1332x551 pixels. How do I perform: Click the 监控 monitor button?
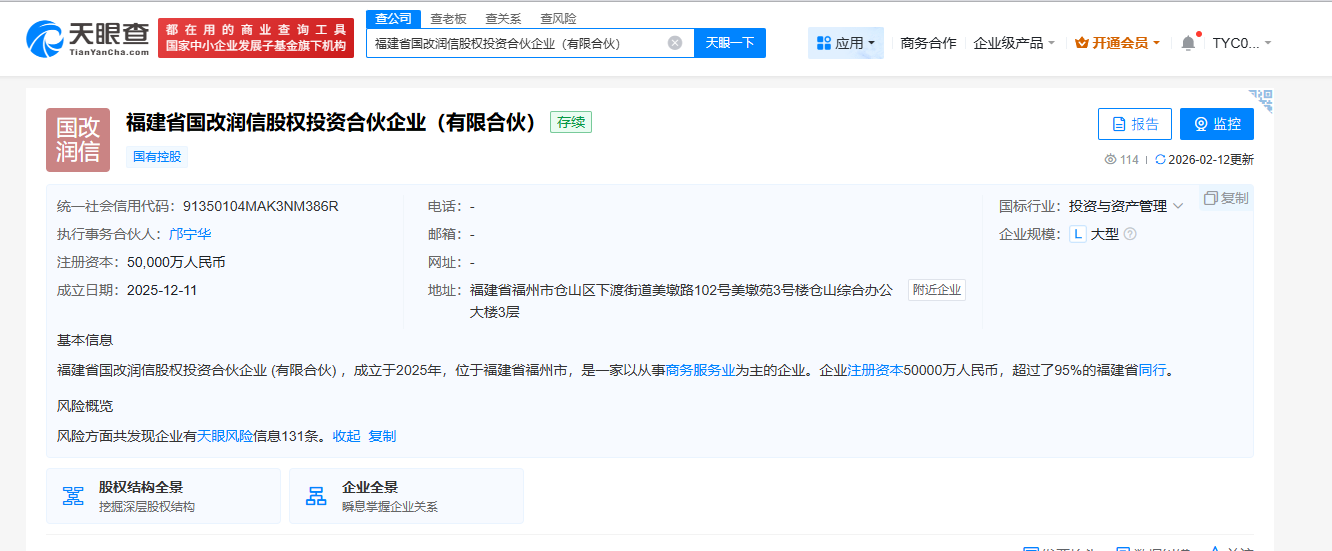click(x=1216, y=124)
